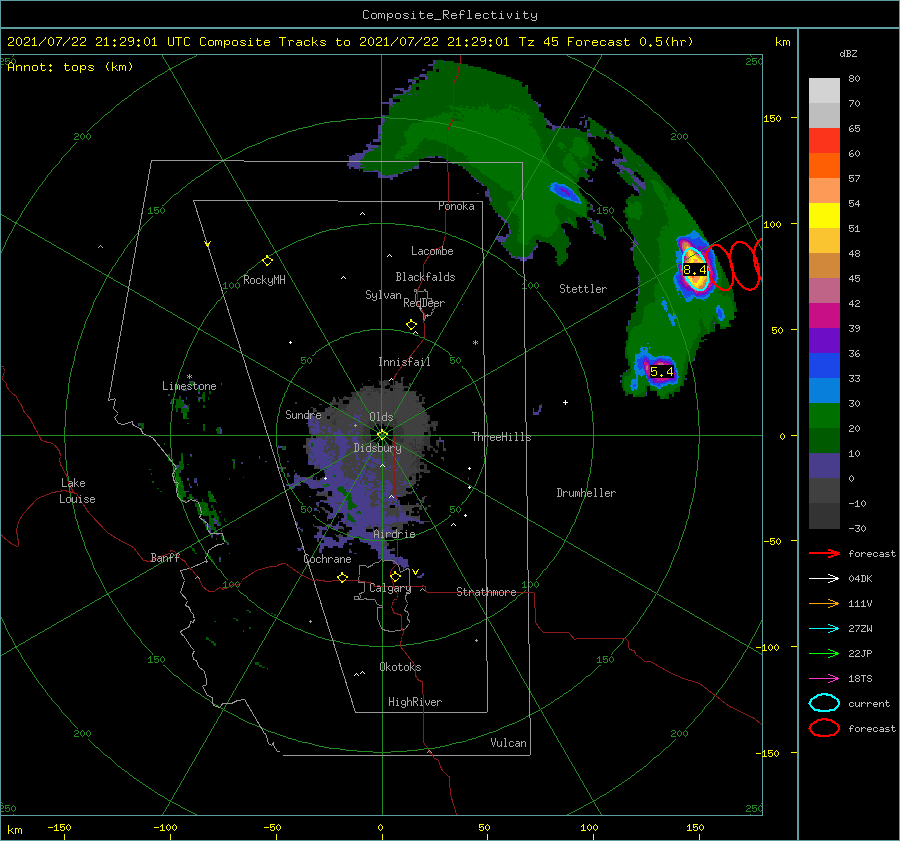Click the bright green swatch in dBZ scale

pyautogui.click(x=824, y=416)
